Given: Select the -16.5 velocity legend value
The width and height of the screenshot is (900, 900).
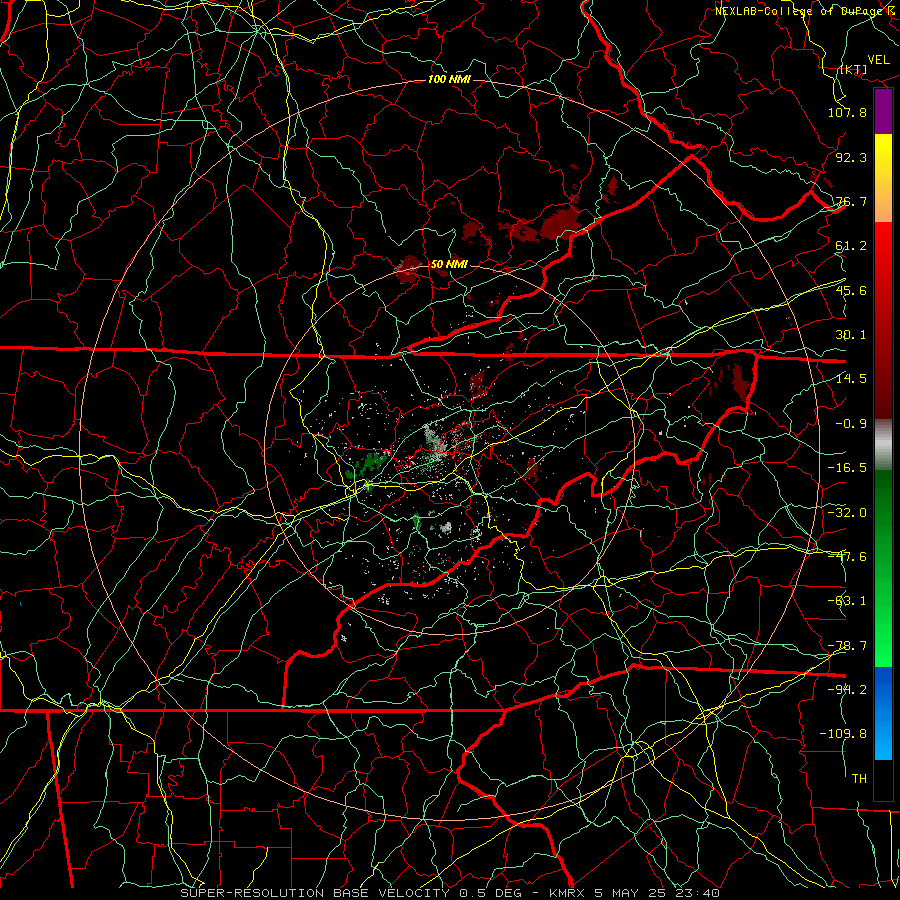Looking at the screenshot, I should [847, 468].
